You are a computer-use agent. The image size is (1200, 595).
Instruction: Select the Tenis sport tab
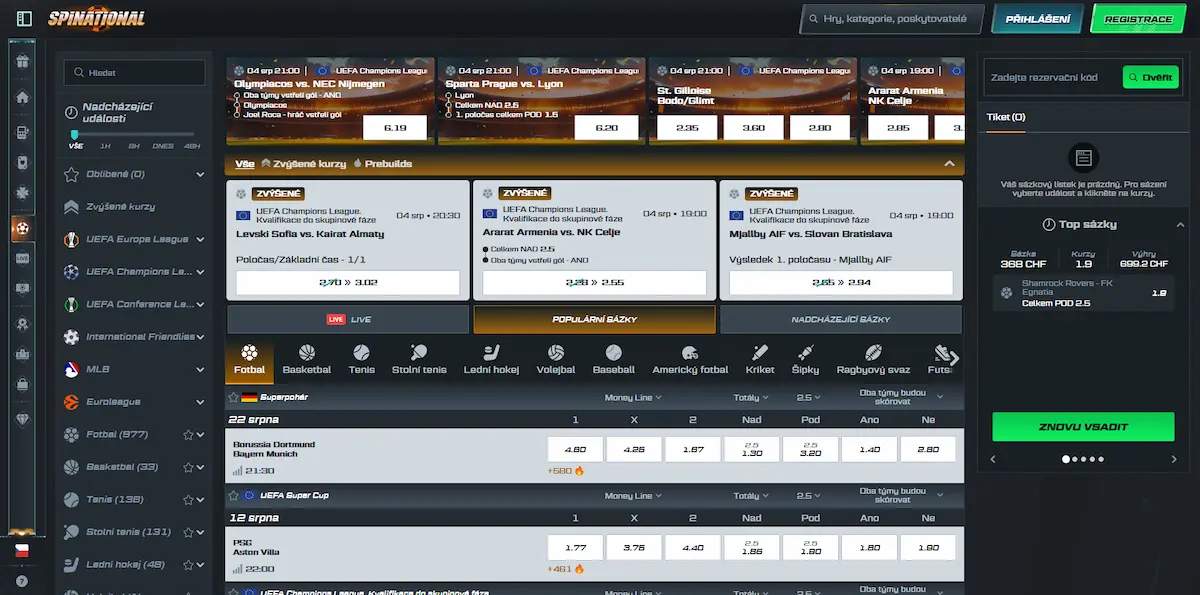(x=361, y=360)
